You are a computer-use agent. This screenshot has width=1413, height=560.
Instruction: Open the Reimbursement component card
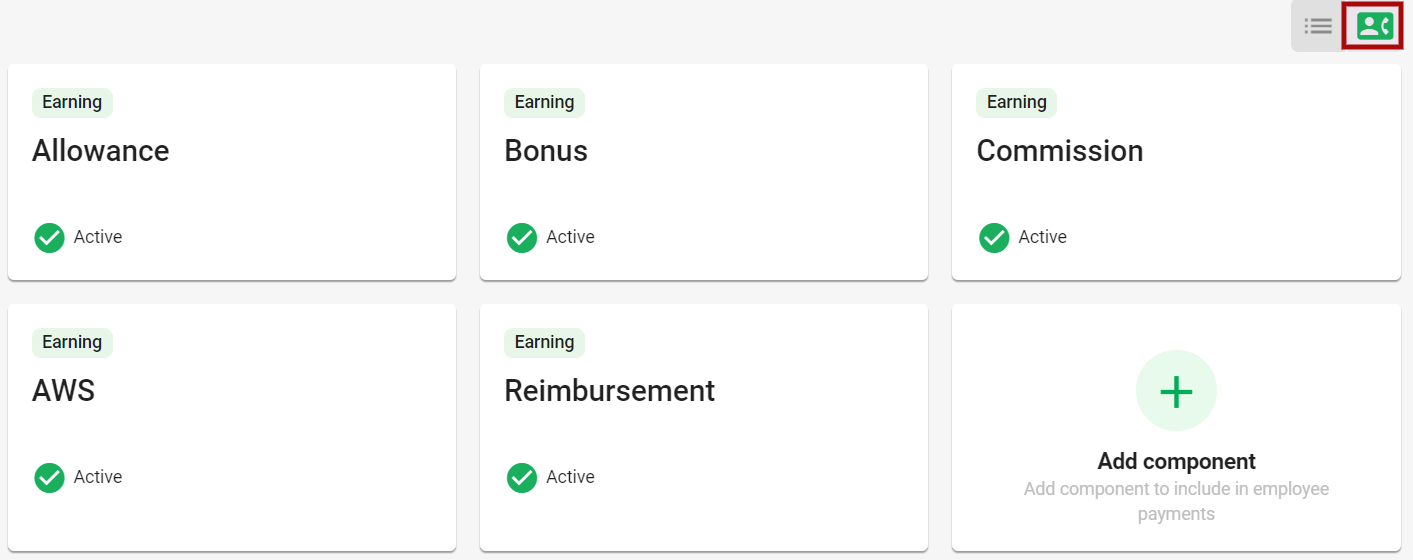[x=704, y=427]
